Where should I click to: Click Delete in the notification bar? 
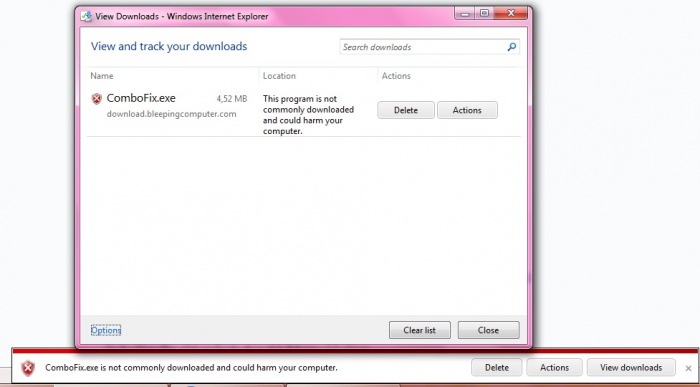[496, 368]
